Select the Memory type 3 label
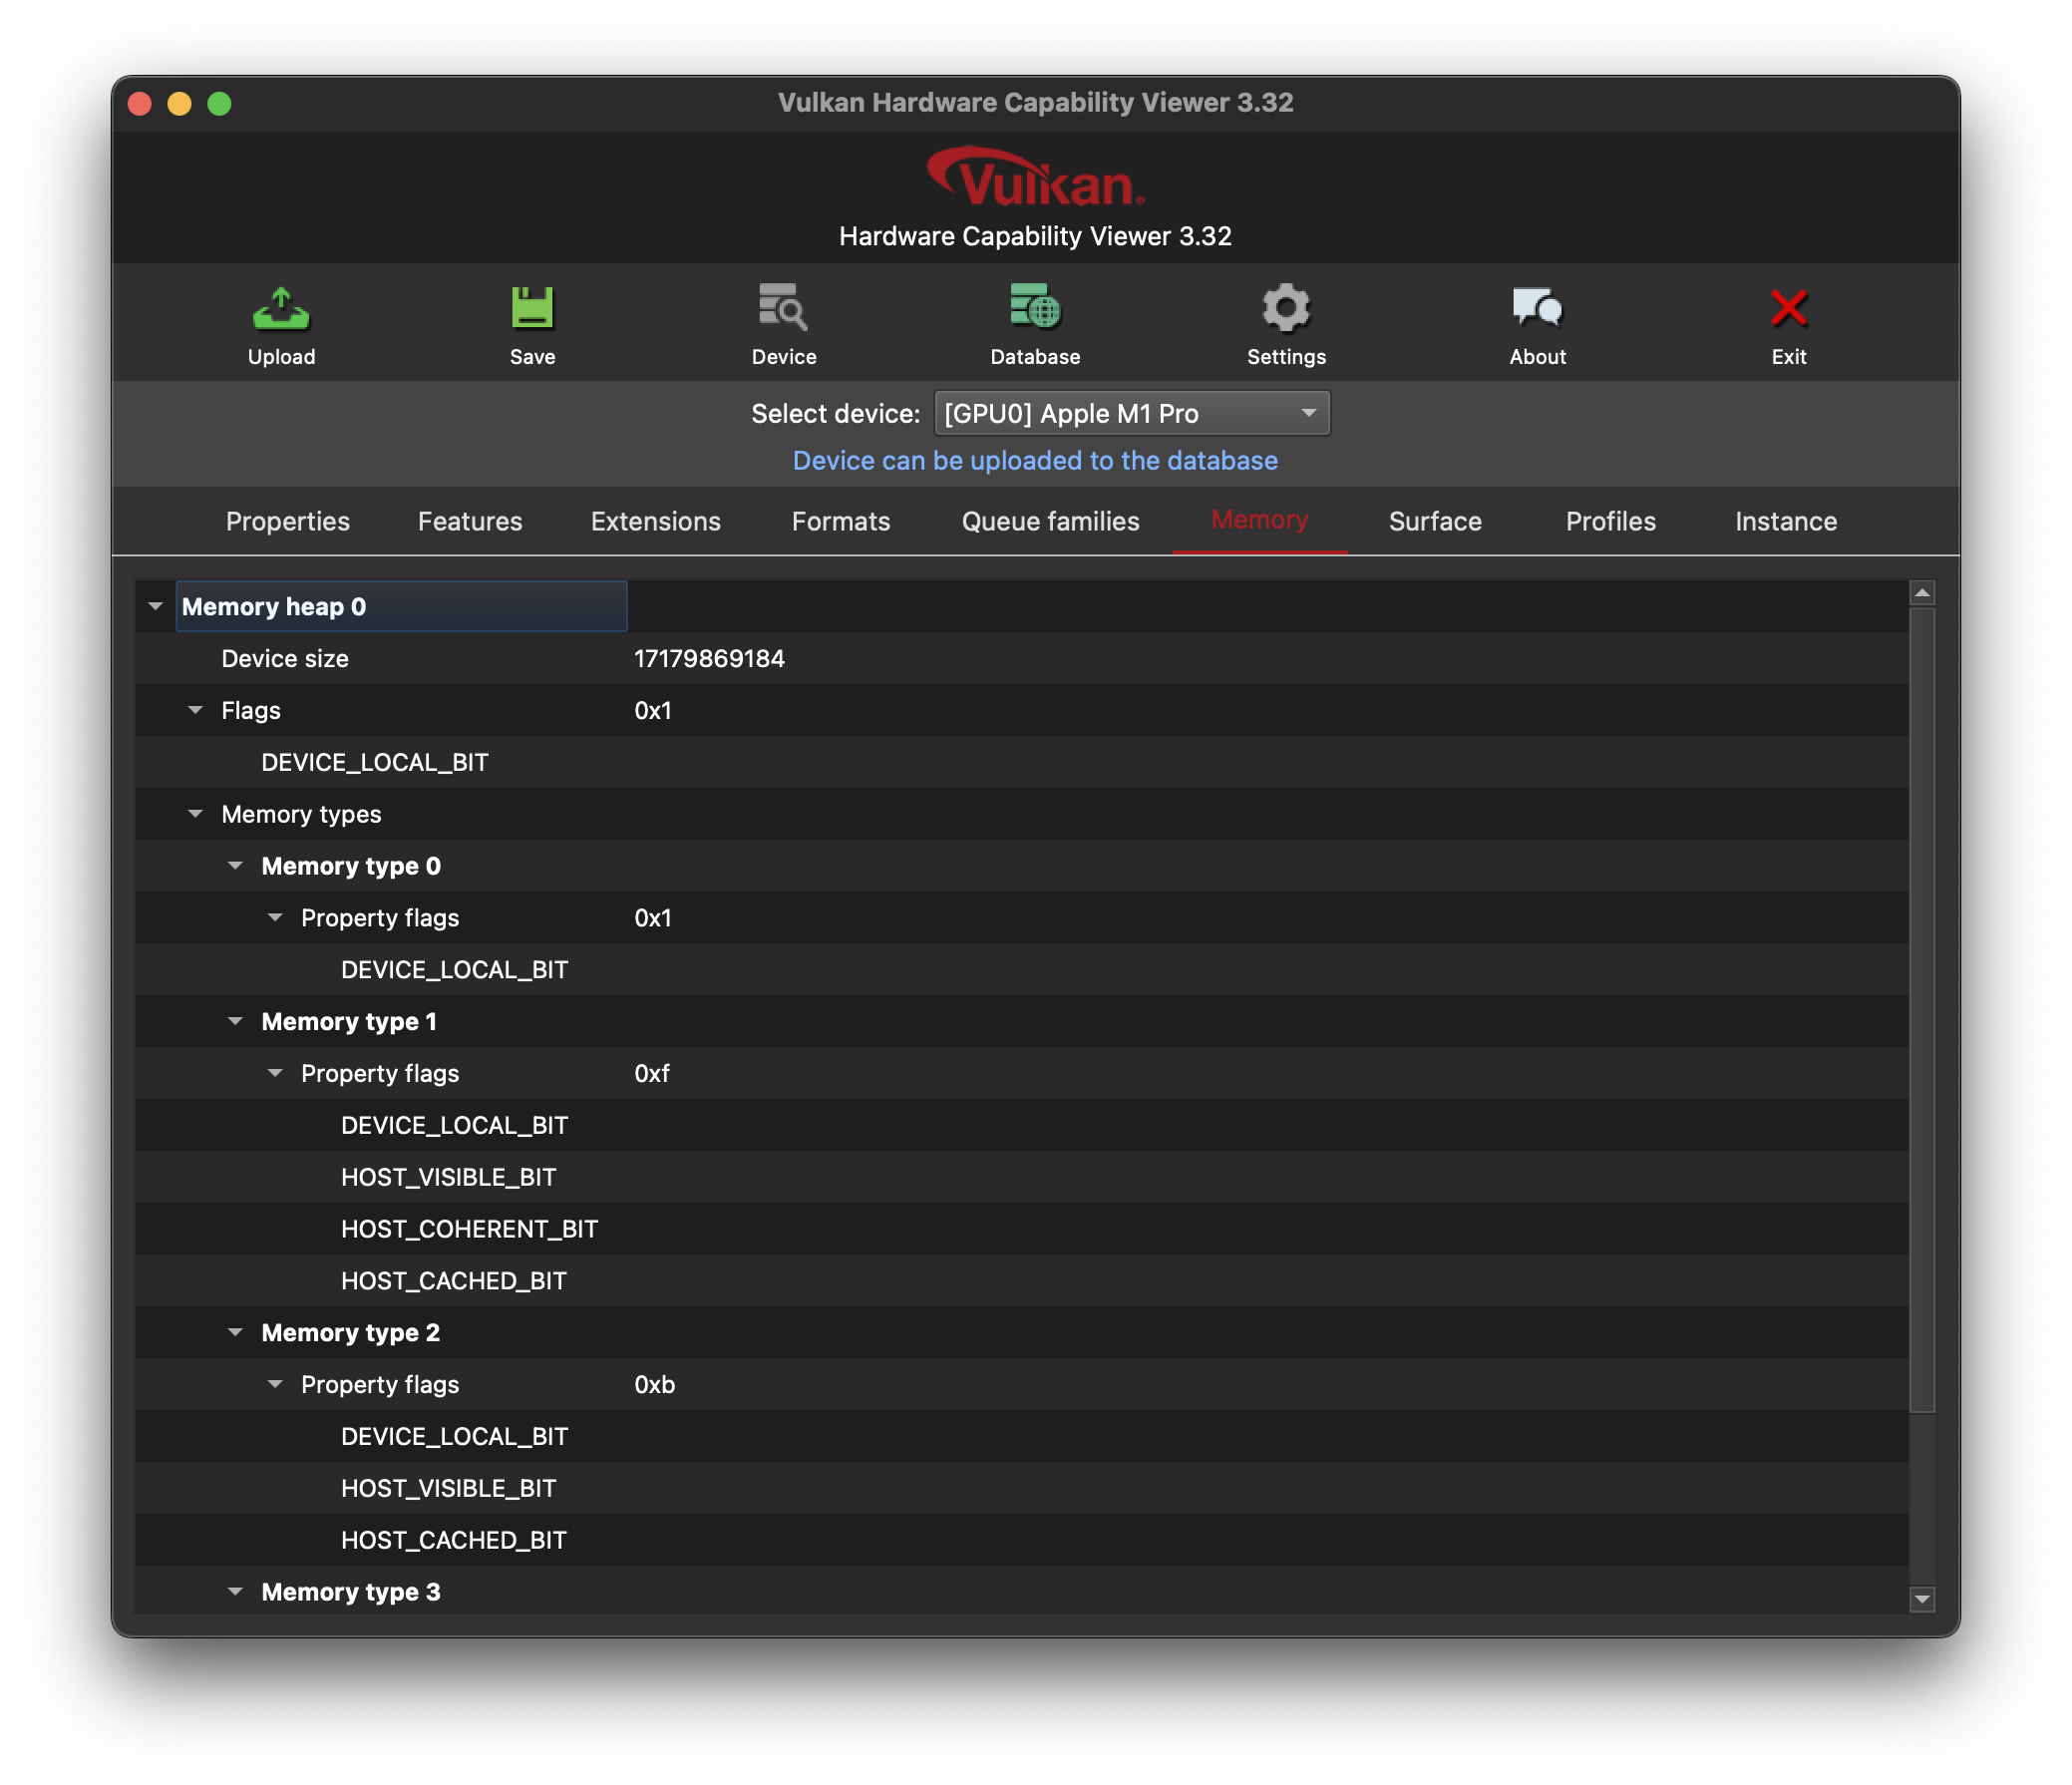This screenshot has height=1785, width=2072. (351, 1591)
